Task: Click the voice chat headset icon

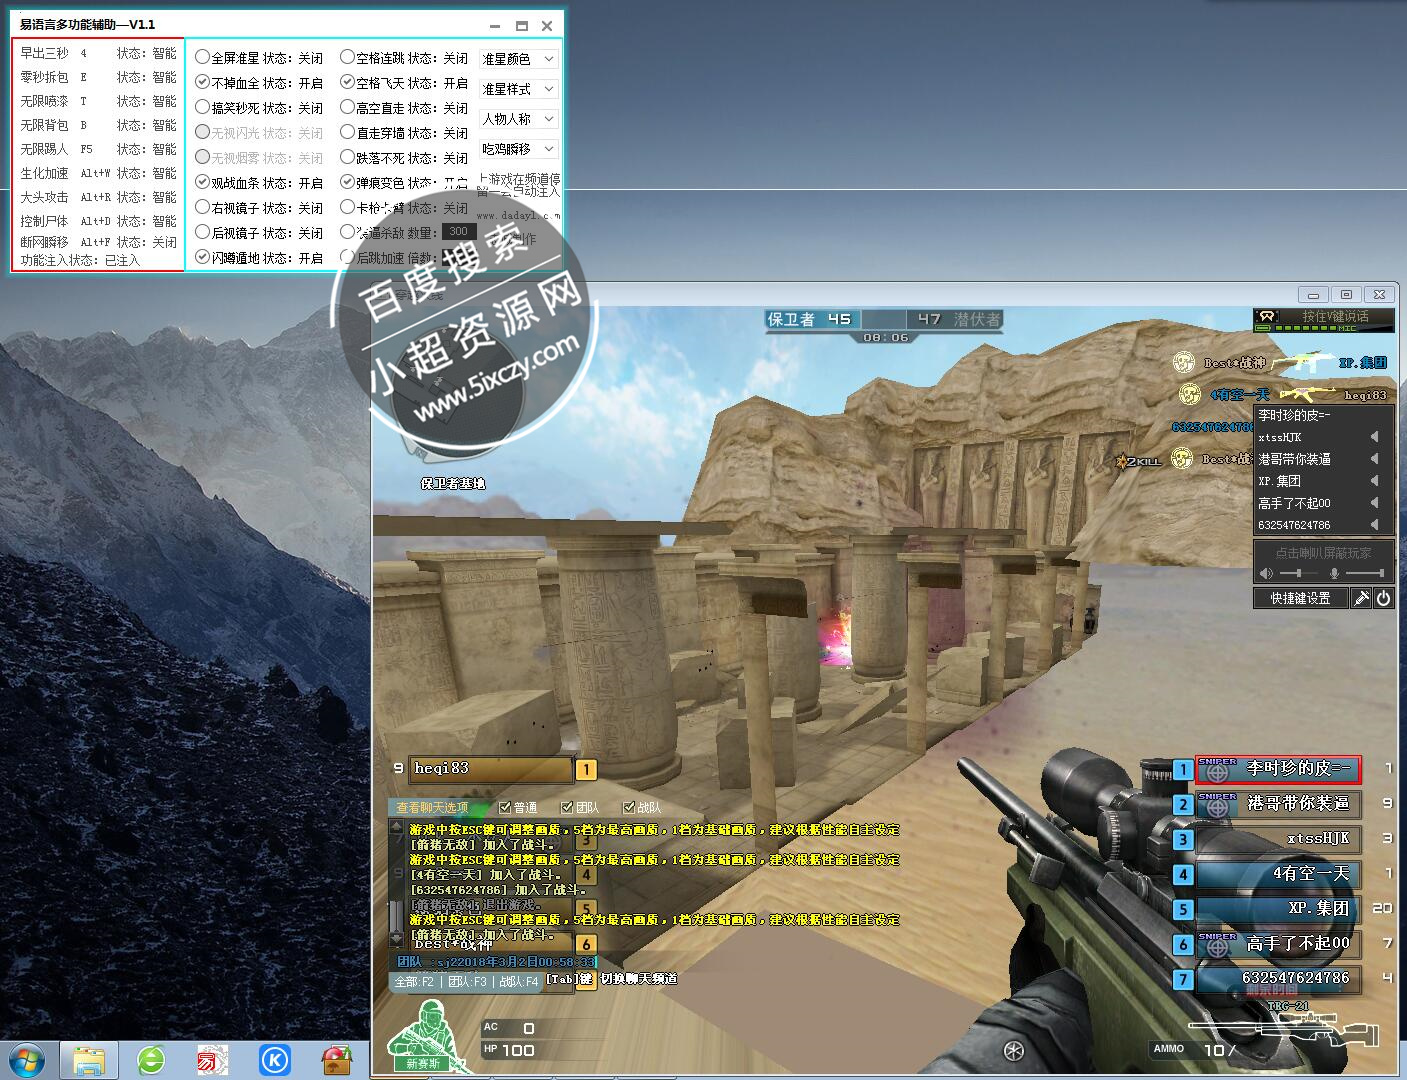Action: (x=1267, y=318)
